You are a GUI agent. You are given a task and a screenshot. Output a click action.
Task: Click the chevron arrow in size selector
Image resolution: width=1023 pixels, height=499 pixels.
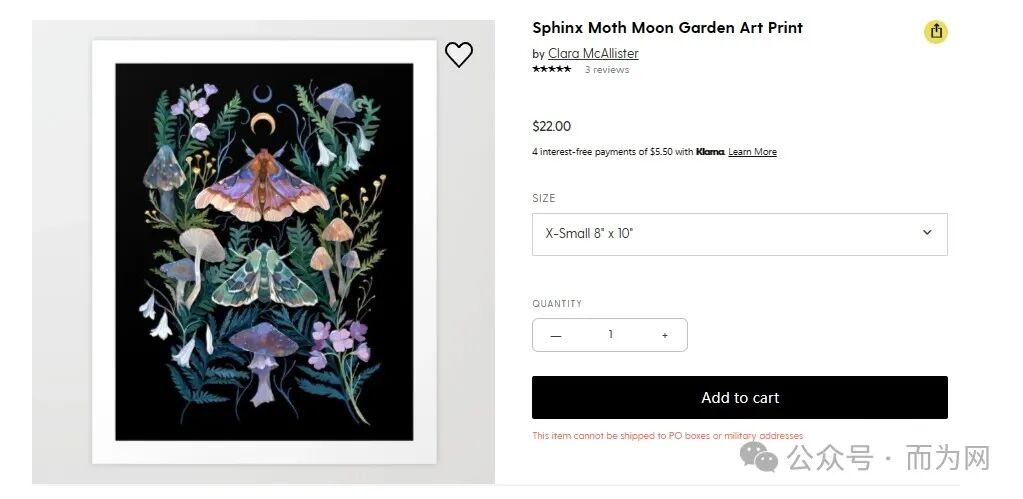tap(926, 233)
